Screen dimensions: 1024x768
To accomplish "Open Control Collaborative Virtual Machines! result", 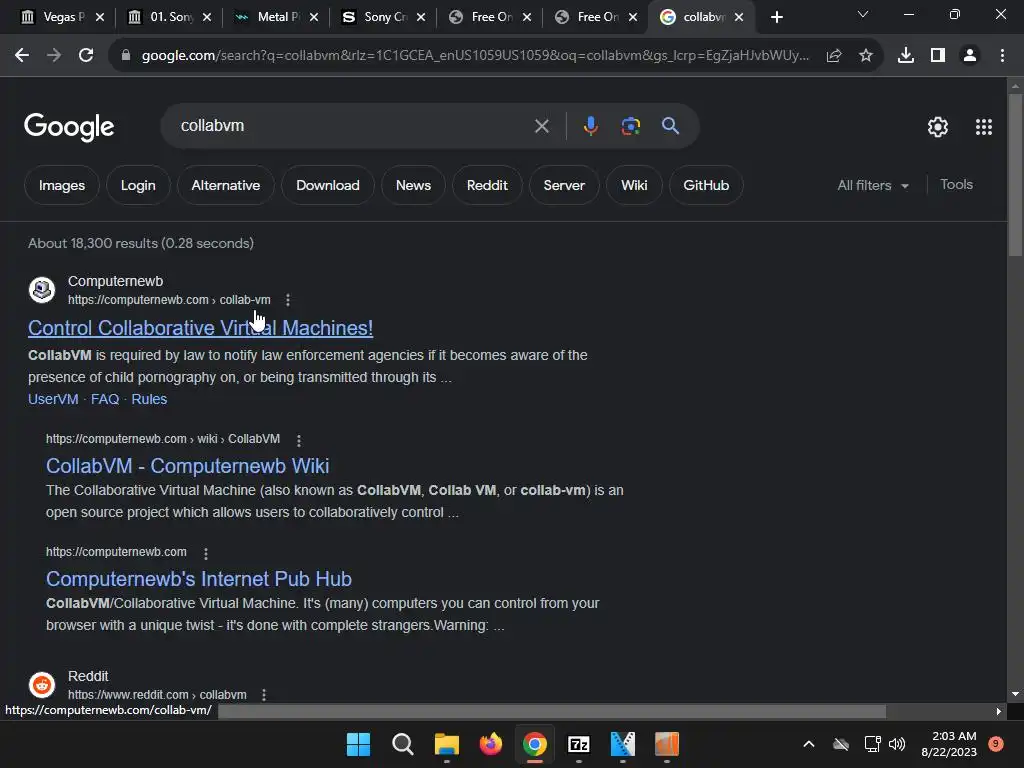I will (200, 328).
